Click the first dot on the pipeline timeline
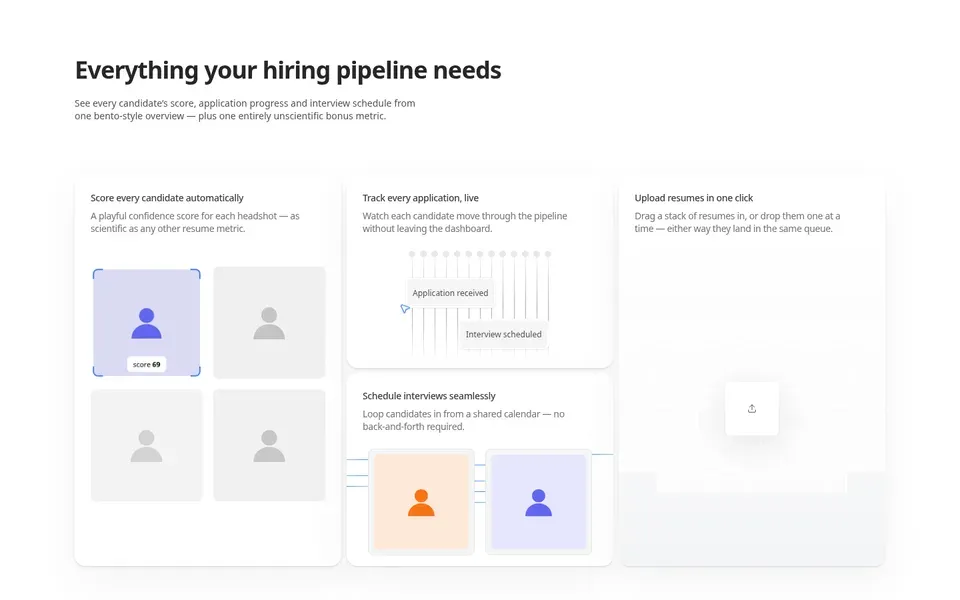 pos(412,253)
